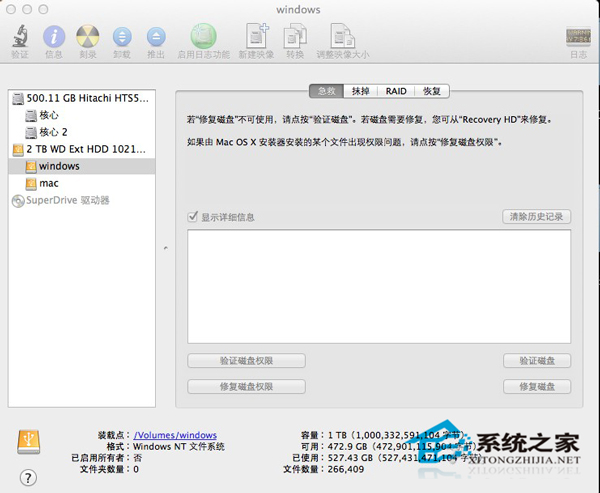Click the 文件夹数量 0 value
The width and height of the screenshot is (600, 493).
136,469
